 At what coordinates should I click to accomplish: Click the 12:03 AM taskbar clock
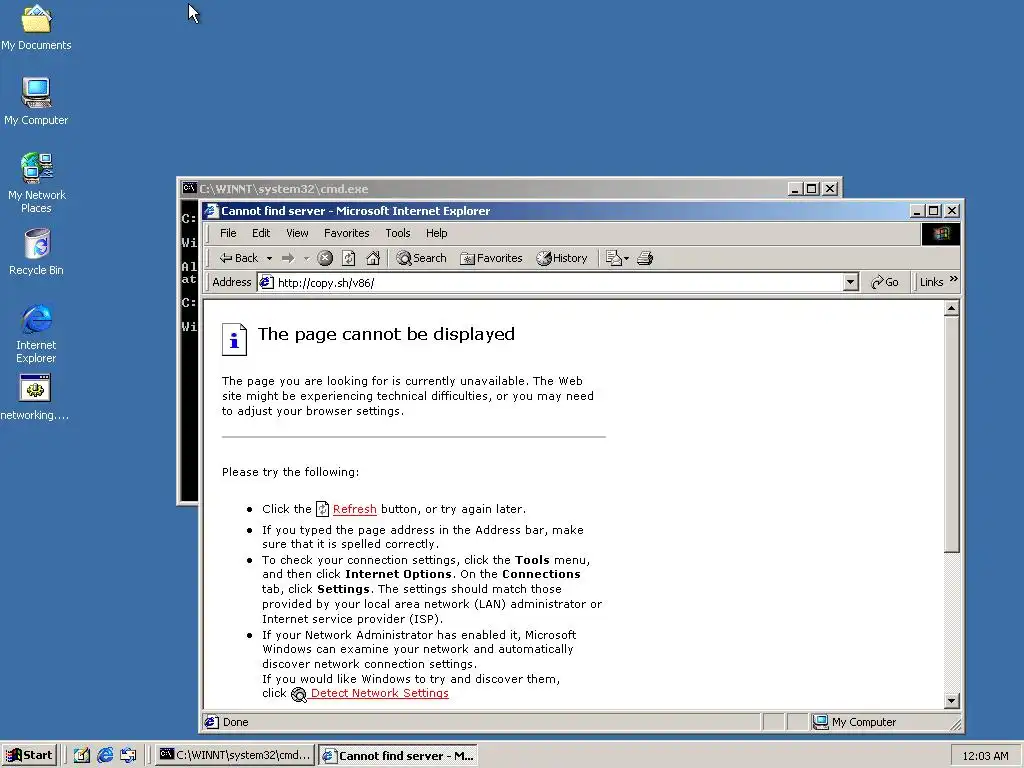[x=985, y=756]
